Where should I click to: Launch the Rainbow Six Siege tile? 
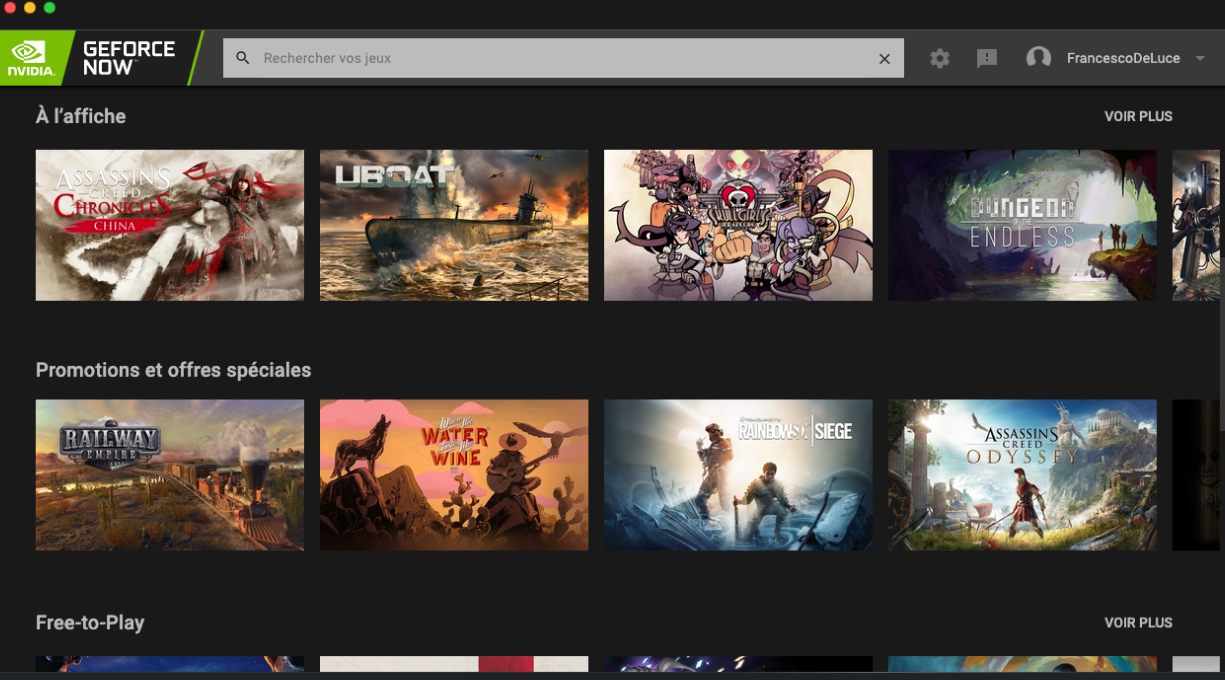tap(738, 474)
